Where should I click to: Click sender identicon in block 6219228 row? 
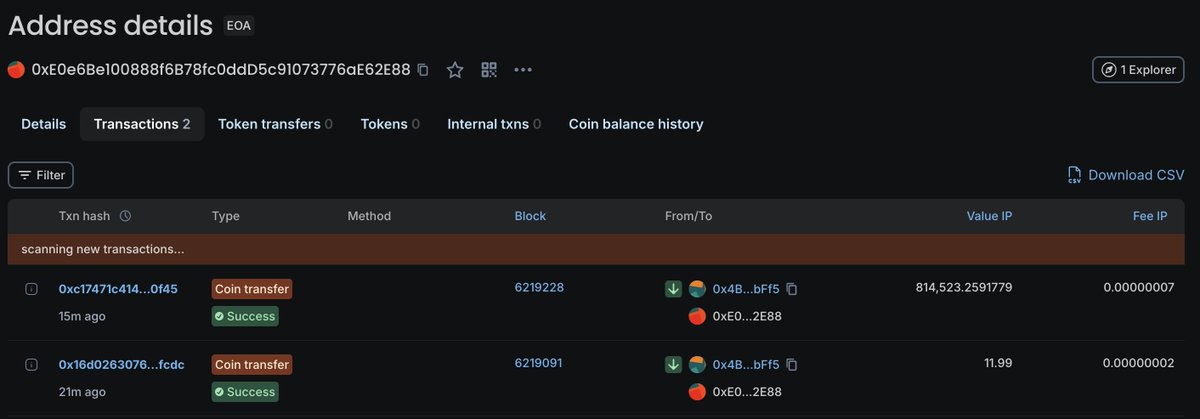698,289
